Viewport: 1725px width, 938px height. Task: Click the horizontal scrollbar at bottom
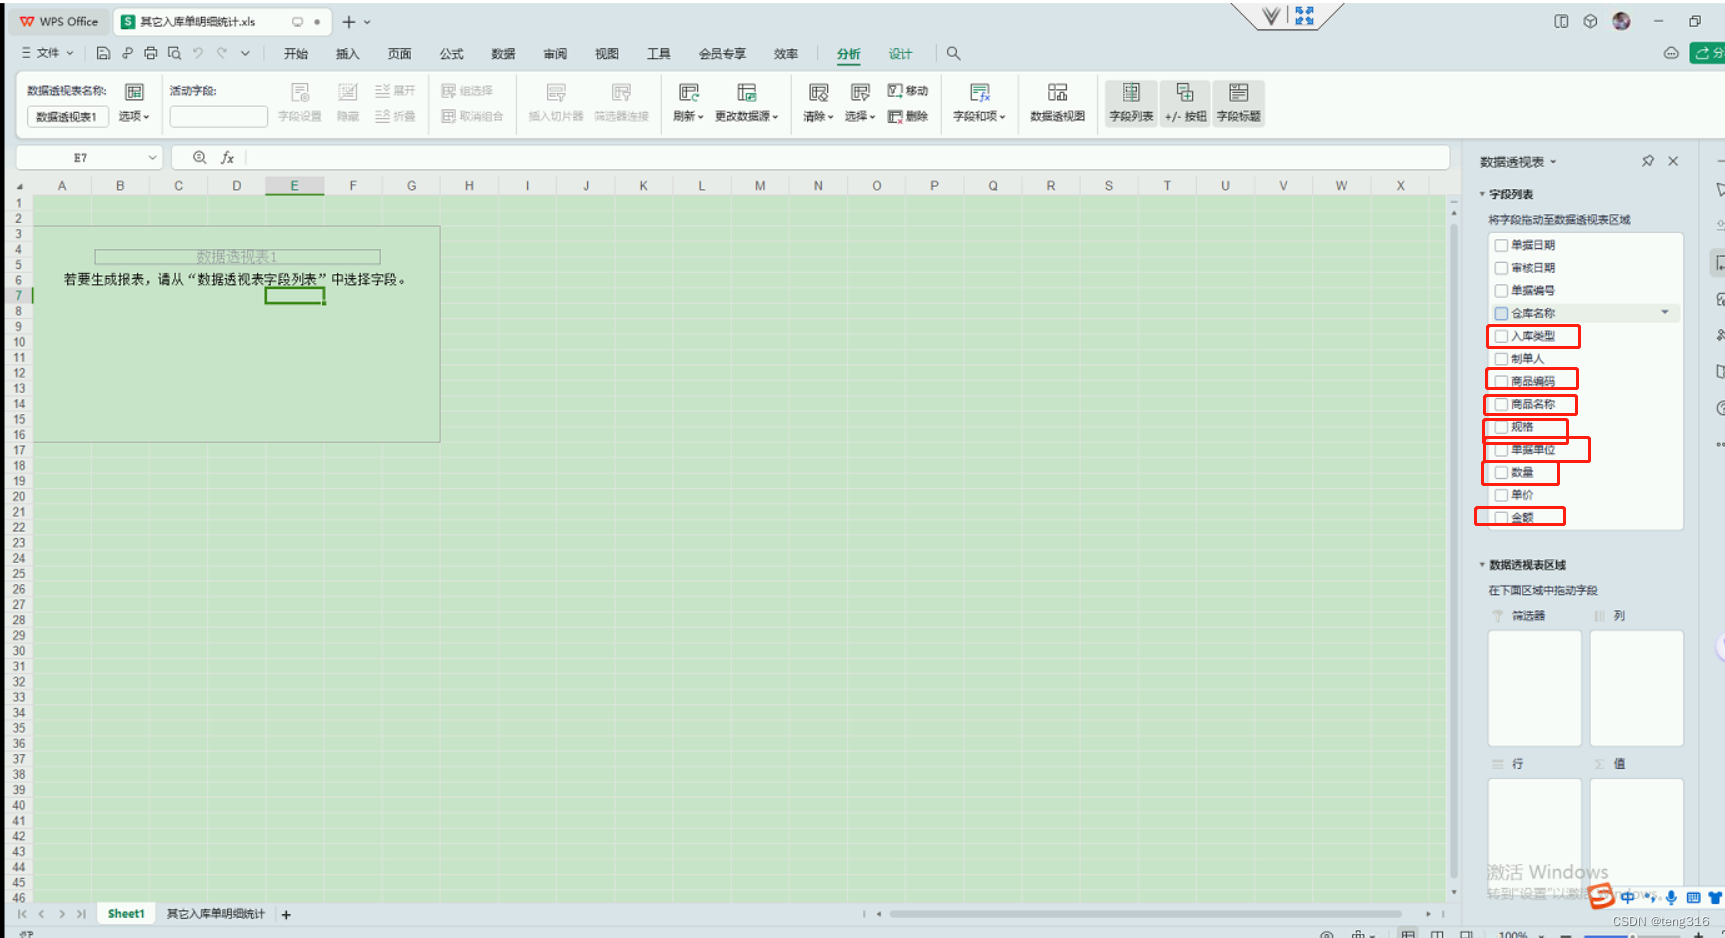1146,913
